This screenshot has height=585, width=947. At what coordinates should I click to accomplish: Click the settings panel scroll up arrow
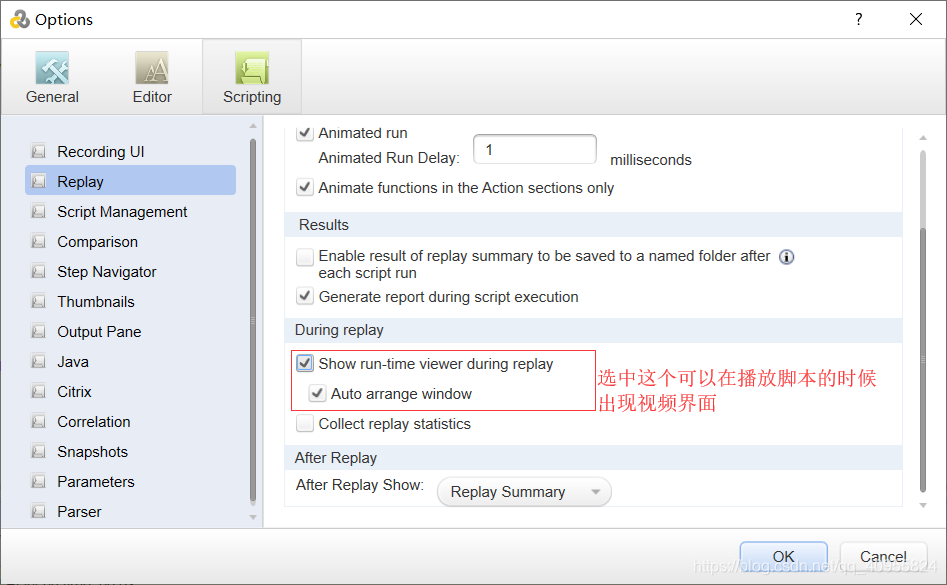[923, 138]
